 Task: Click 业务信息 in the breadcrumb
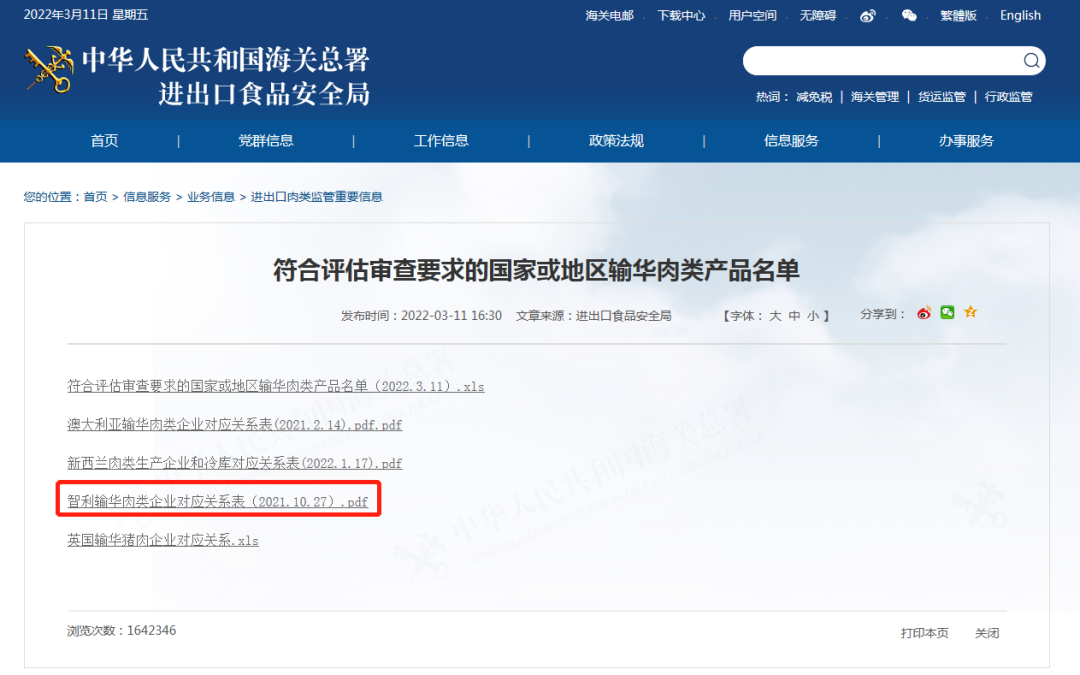pos(211,197)
